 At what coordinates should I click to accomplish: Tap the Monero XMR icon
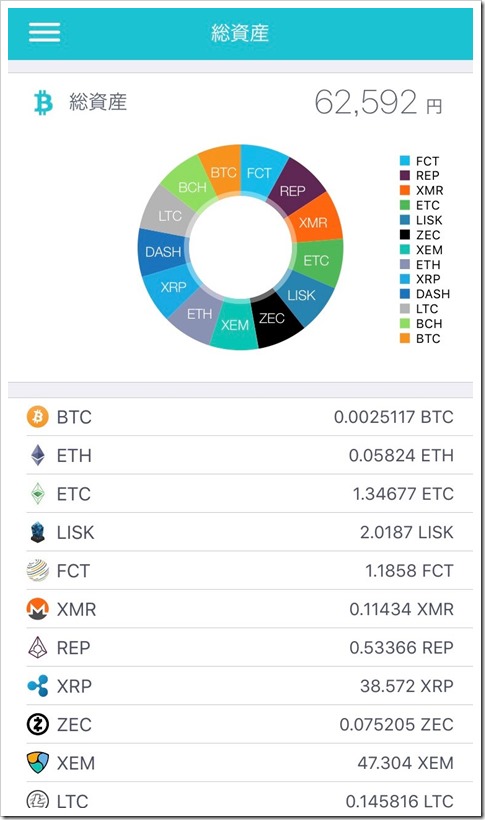tap(38, 609)
